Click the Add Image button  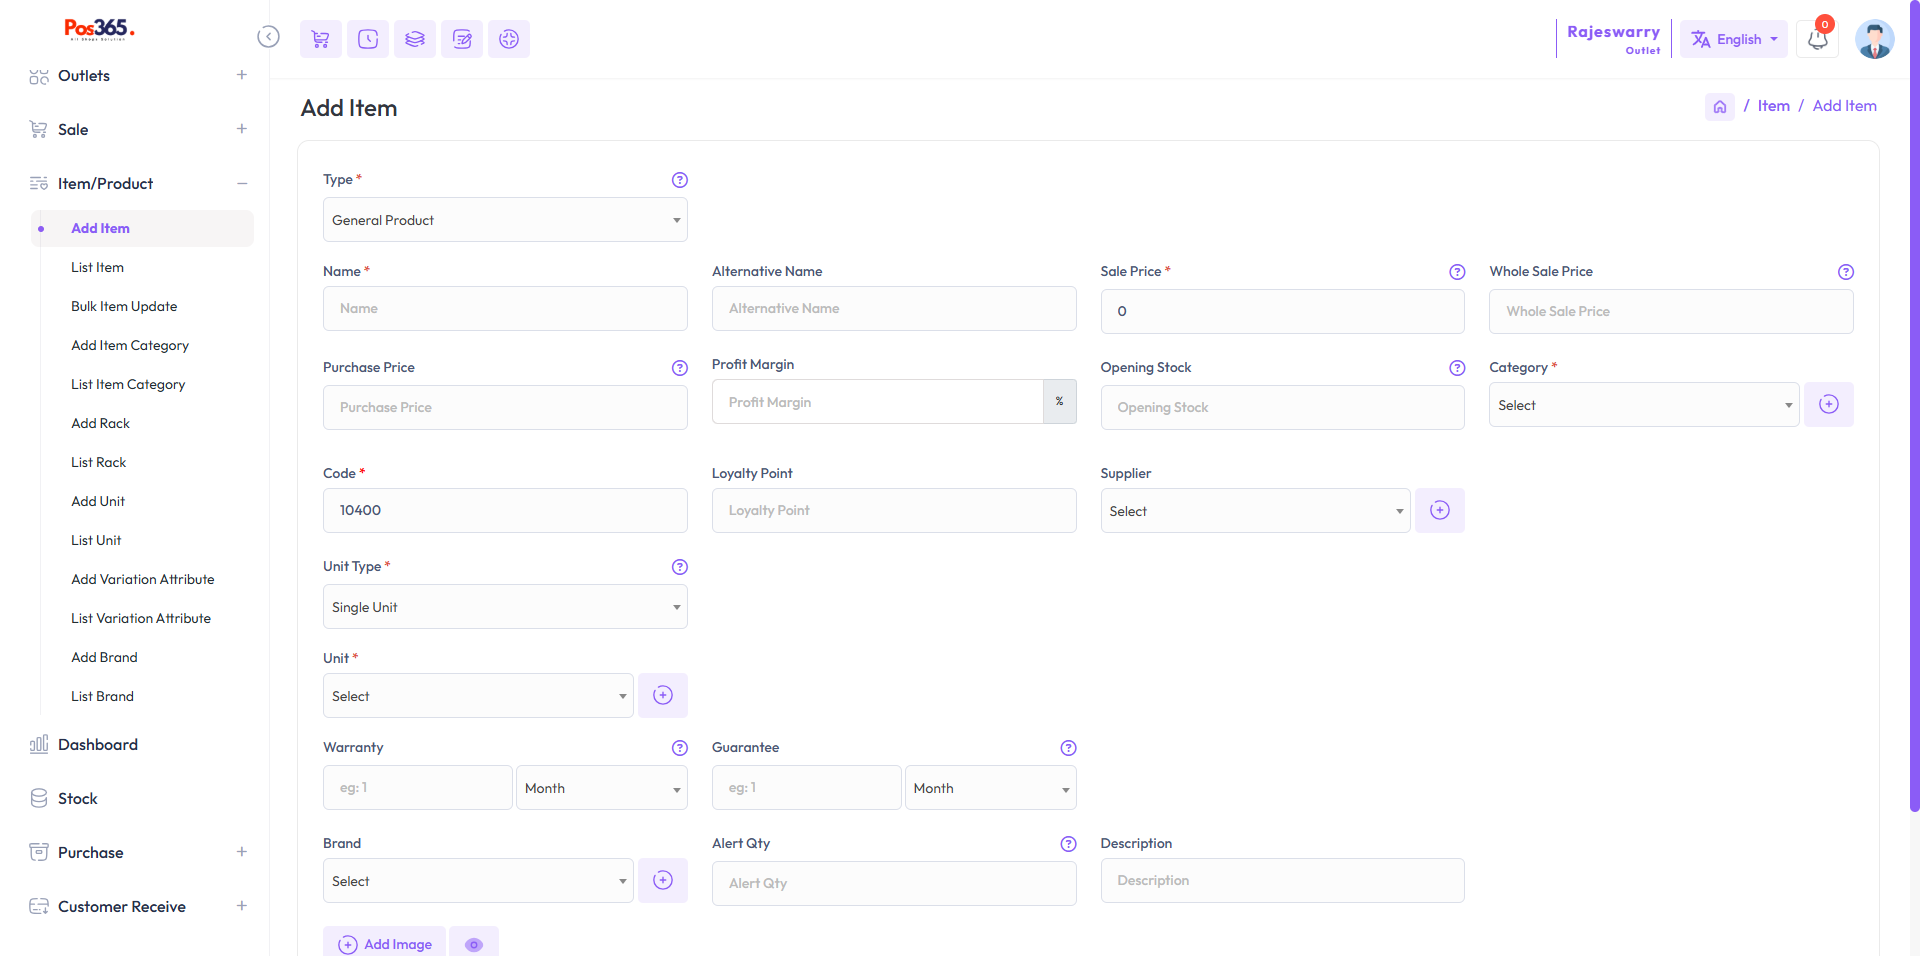tap(386, 944)
